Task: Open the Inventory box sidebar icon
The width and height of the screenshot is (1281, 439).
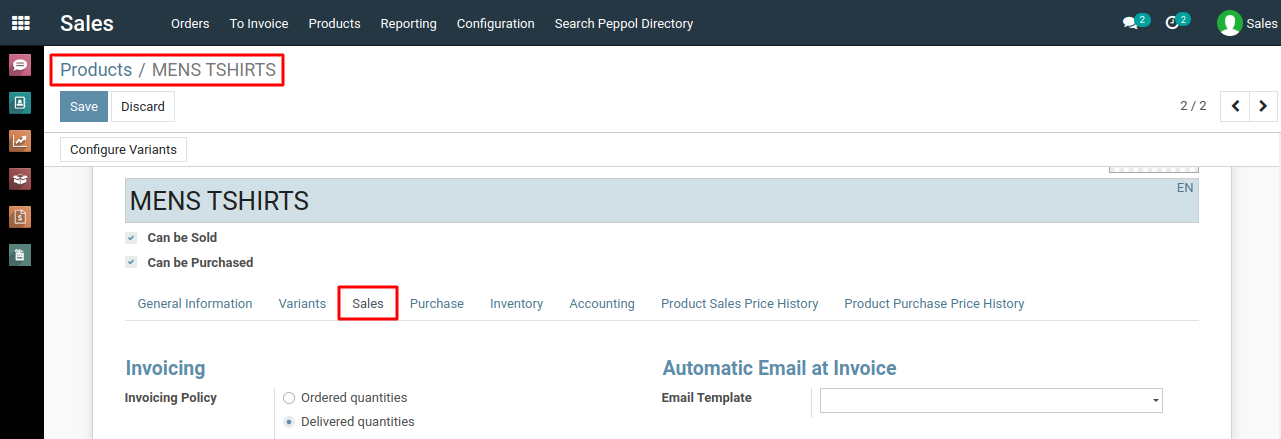Action: [20, 179]
